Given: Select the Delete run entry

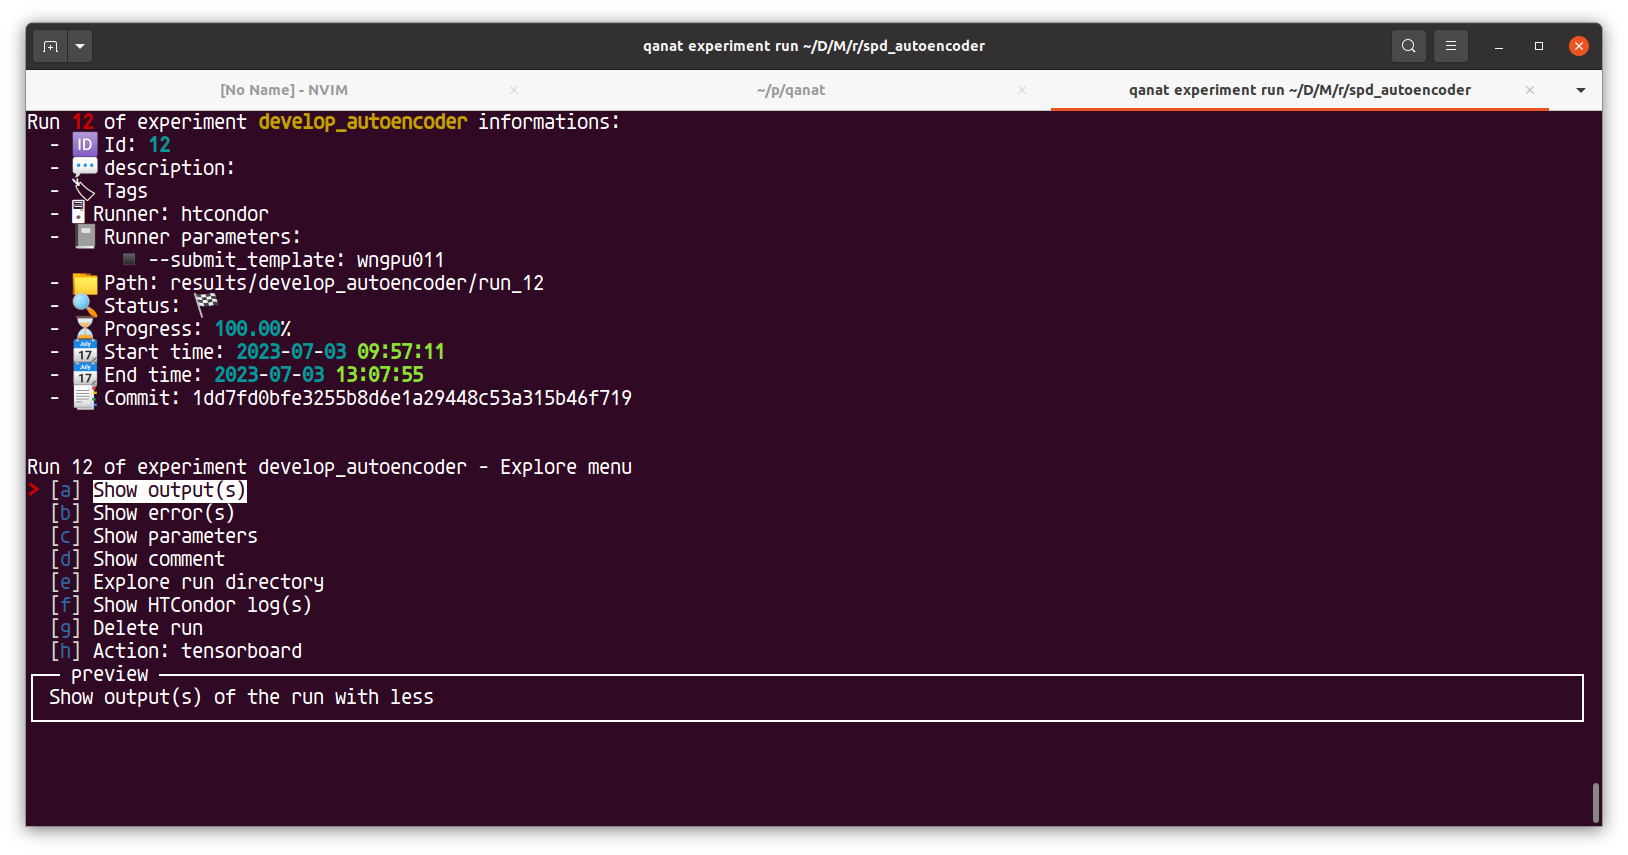Looking at the screenshot, I should pyautogui.click(x=147, y=628).
